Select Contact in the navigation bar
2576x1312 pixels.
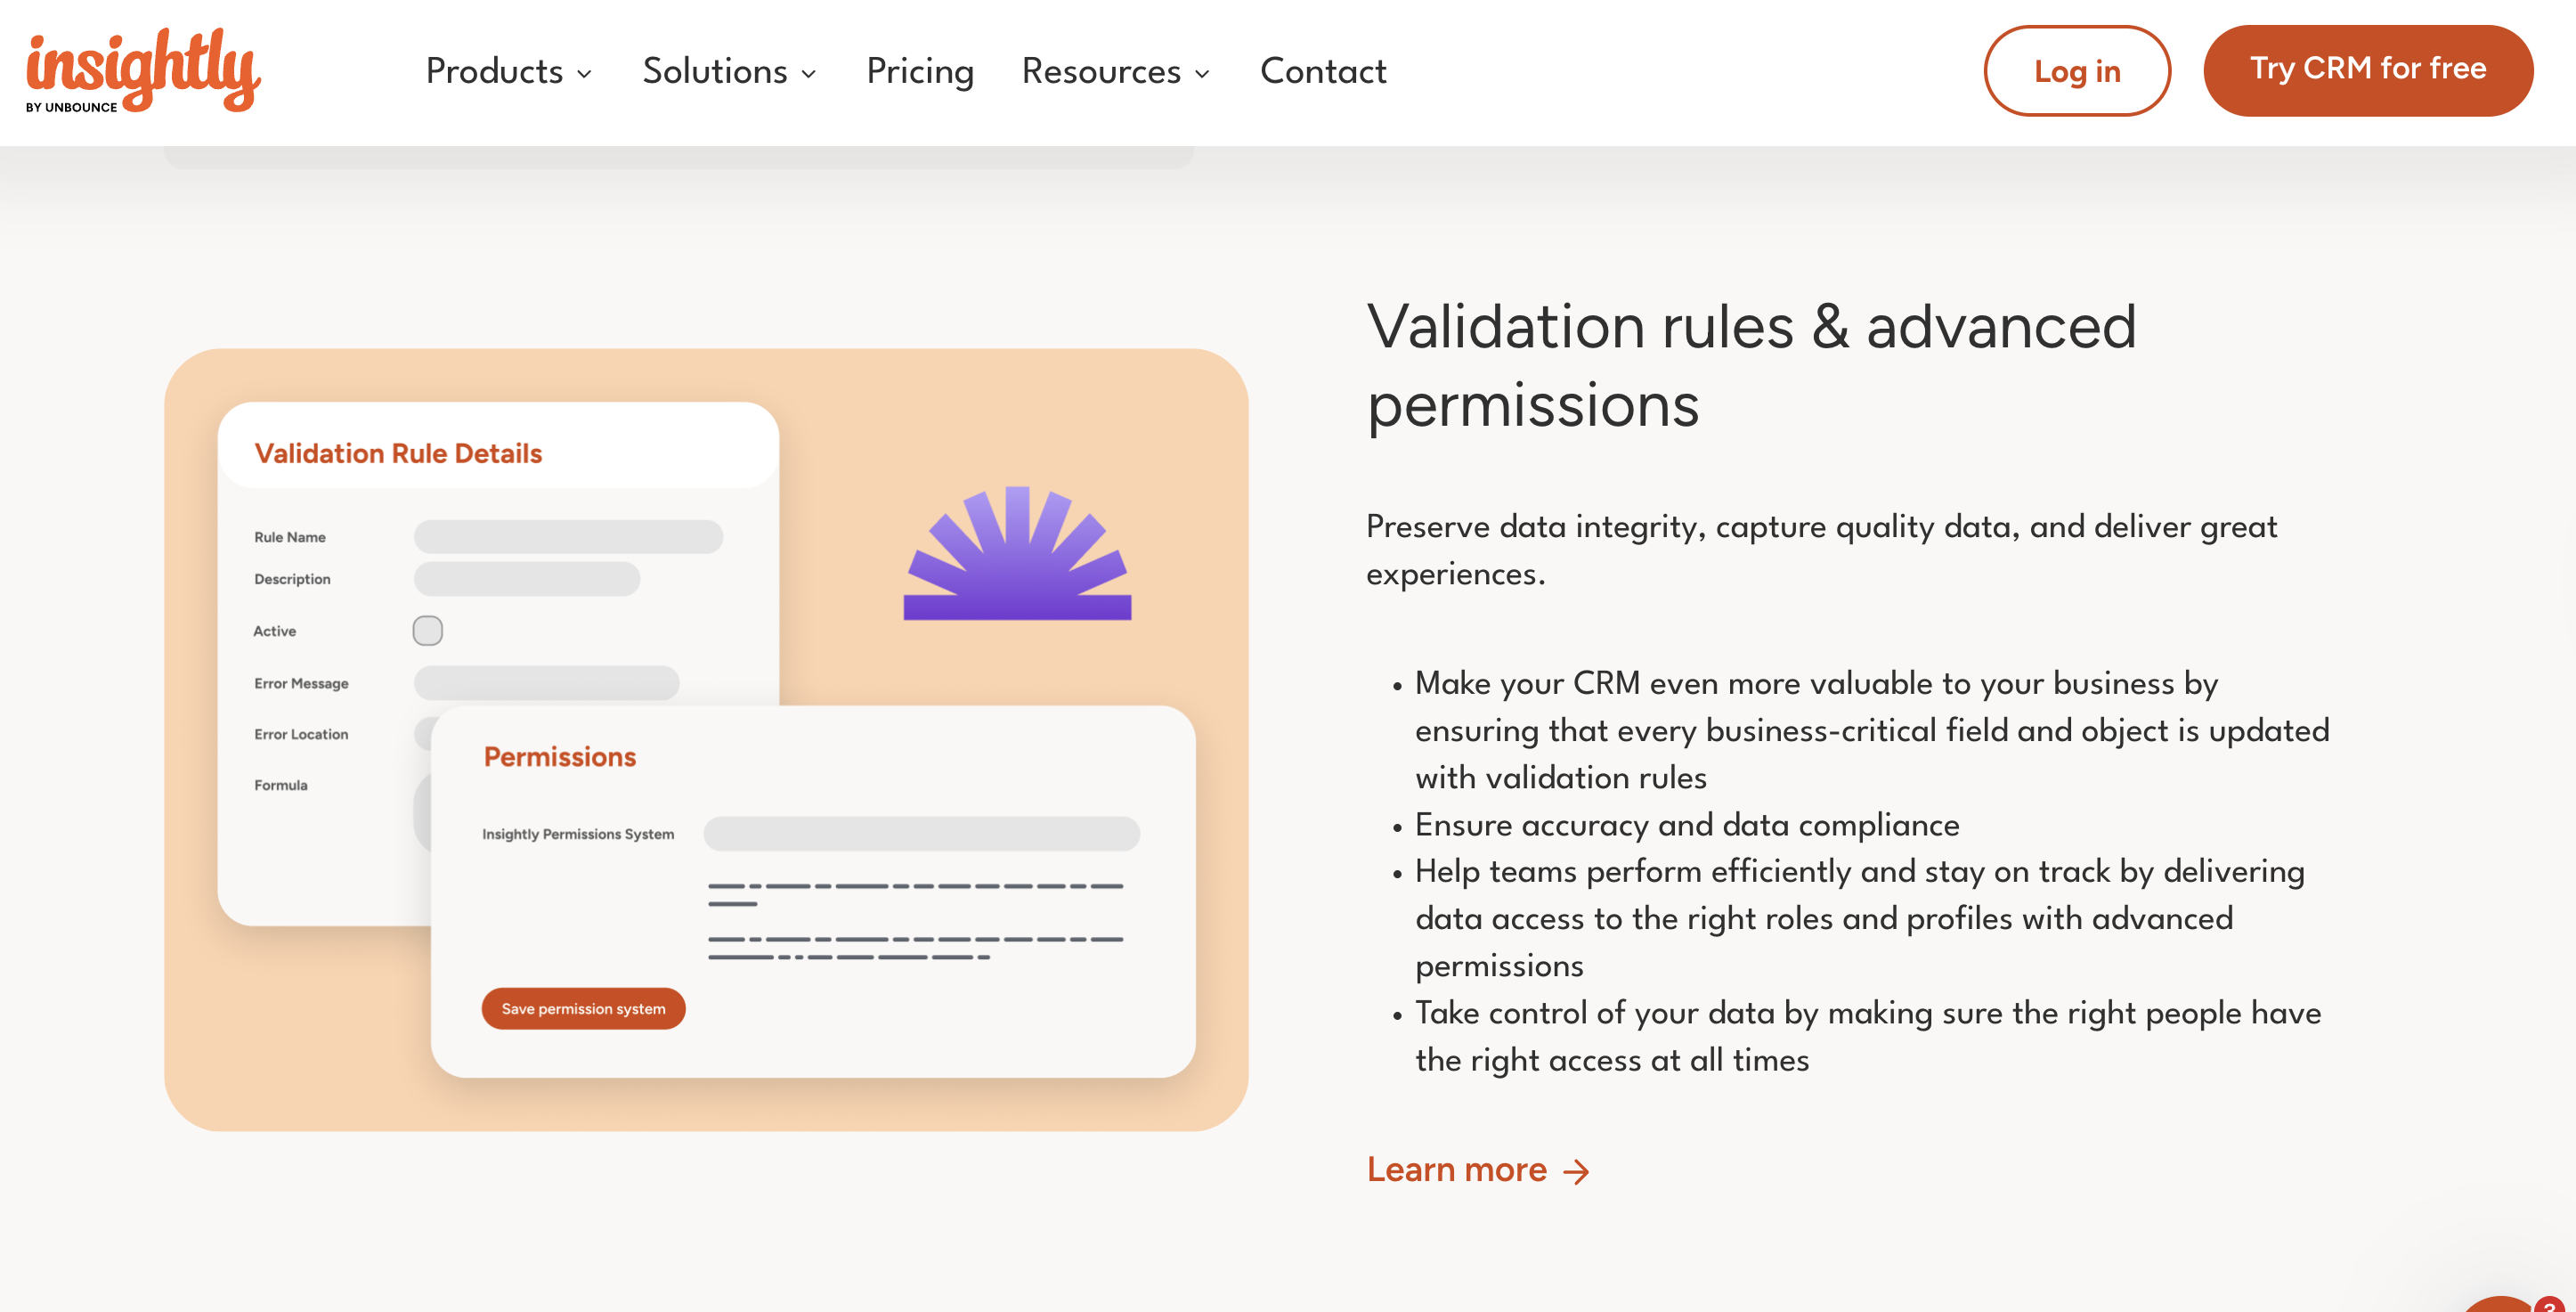[x=1322, y=72]
